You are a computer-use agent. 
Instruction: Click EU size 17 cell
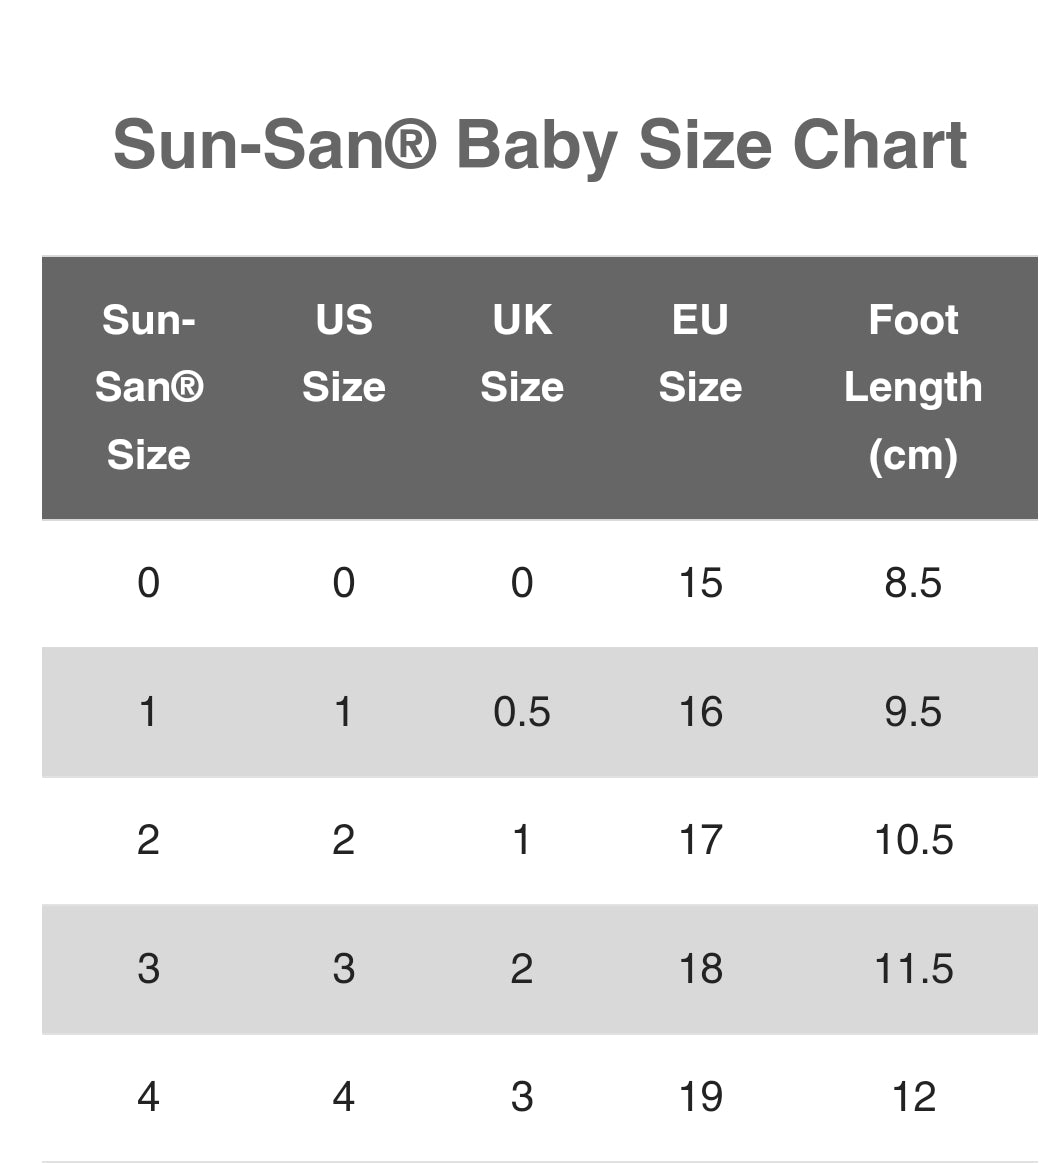700,840
